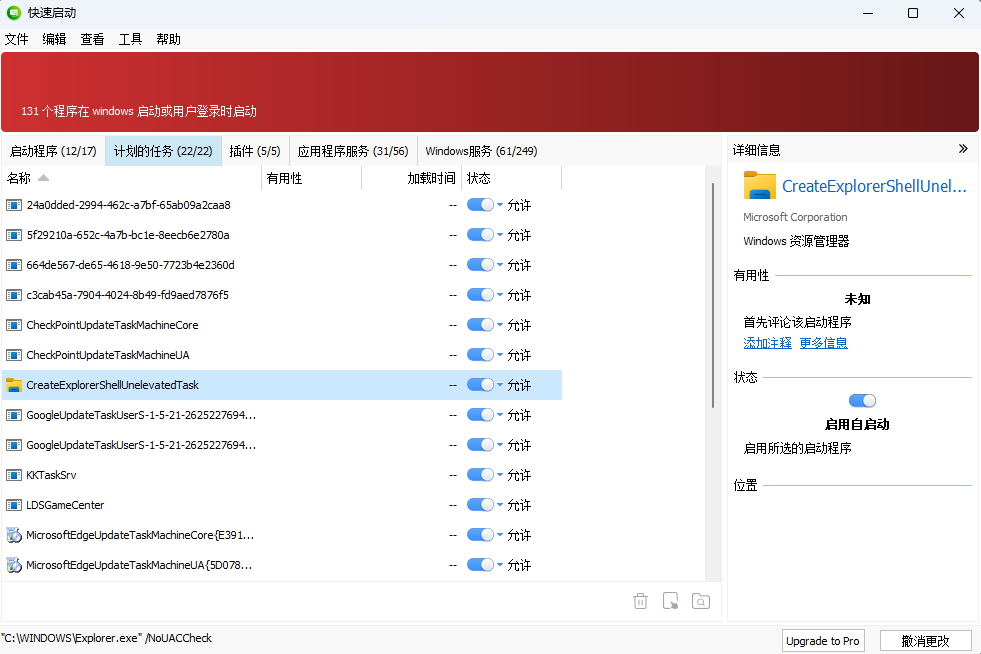Click the MicrosoftEdgeUpdateTaskMachineCore installer icon
The width and height of the screenshot is (981, 654).
click(14, 535)
